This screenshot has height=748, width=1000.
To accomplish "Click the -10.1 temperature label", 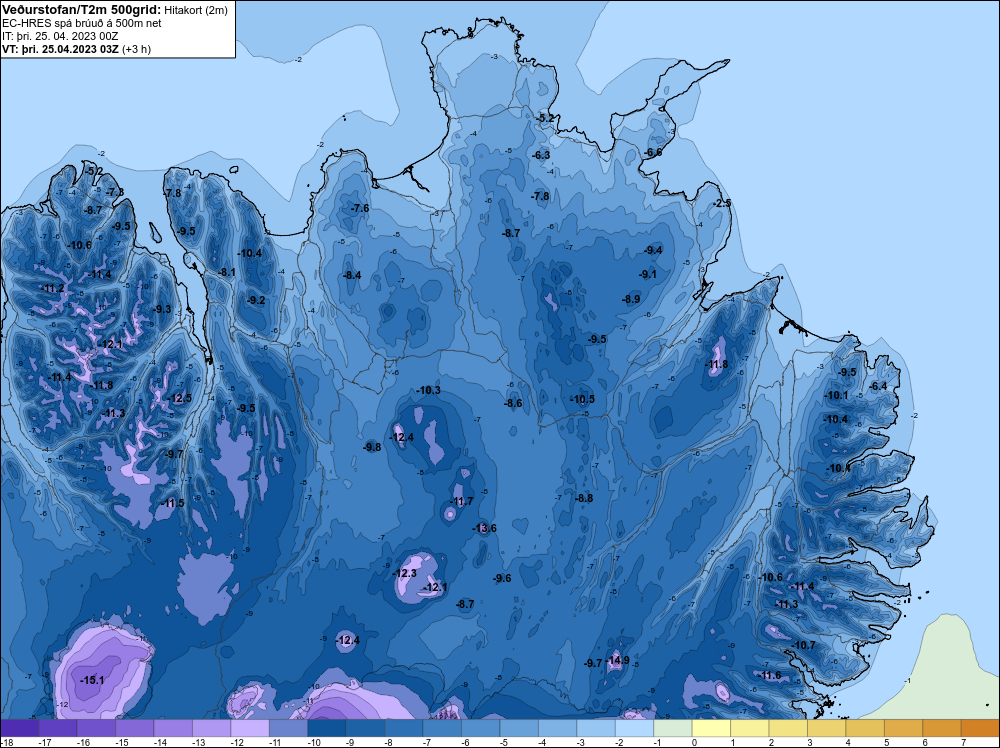I will 836,395.
